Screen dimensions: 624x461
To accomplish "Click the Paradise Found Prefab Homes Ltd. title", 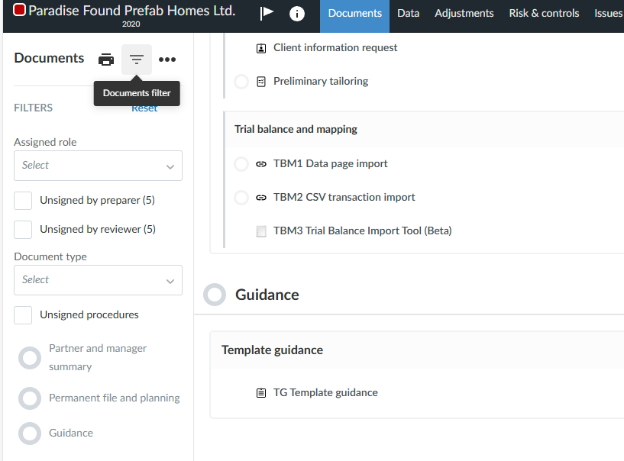I will tap(132, 10).
